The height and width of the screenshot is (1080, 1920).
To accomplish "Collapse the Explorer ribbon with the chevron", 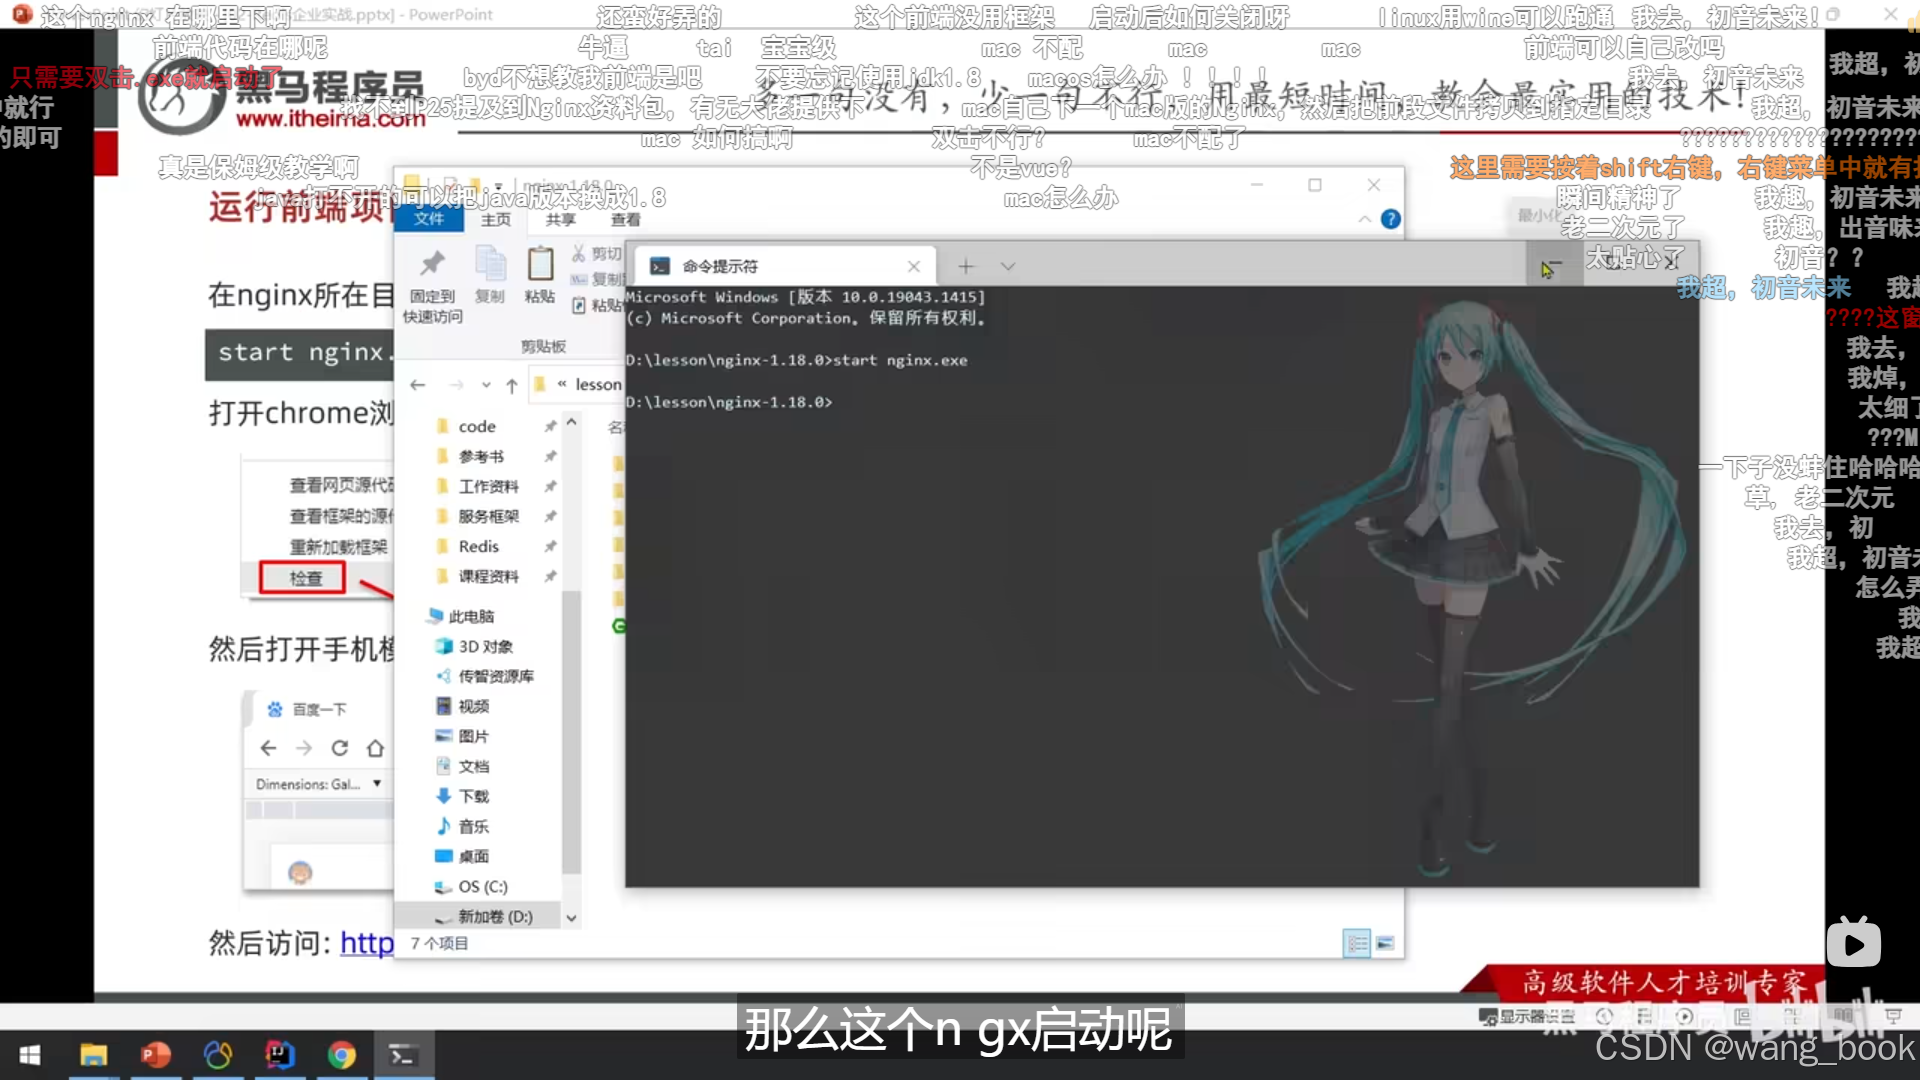I will [x=1364, y=219].
